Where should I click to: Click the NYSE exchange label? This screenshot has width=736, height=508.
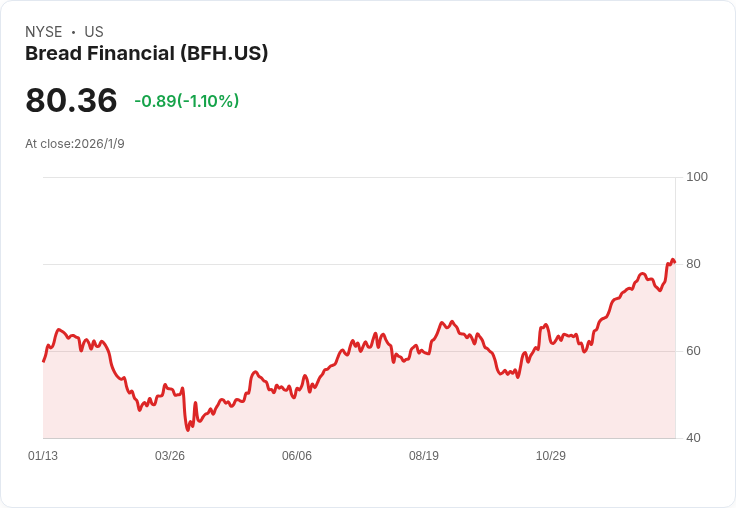coord(44,32)
